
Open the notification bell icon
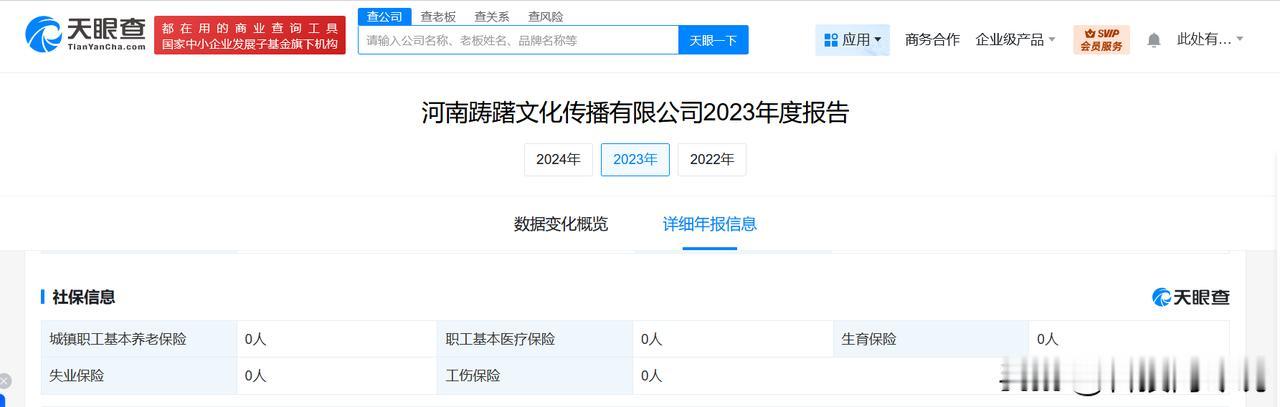pos(1154,40)
